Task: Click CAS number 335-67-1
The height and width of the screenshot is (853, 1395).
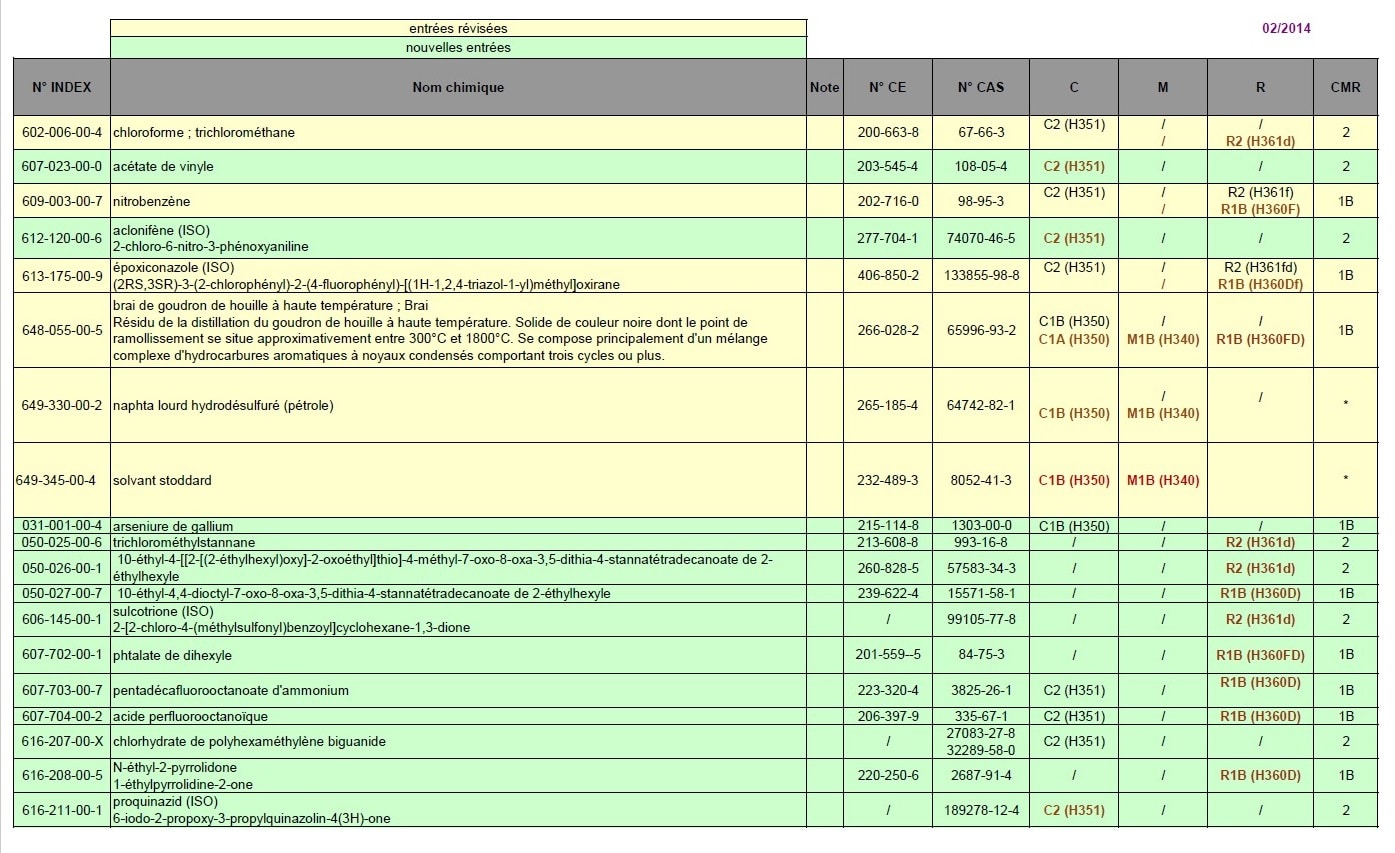Action: (981, 716)
